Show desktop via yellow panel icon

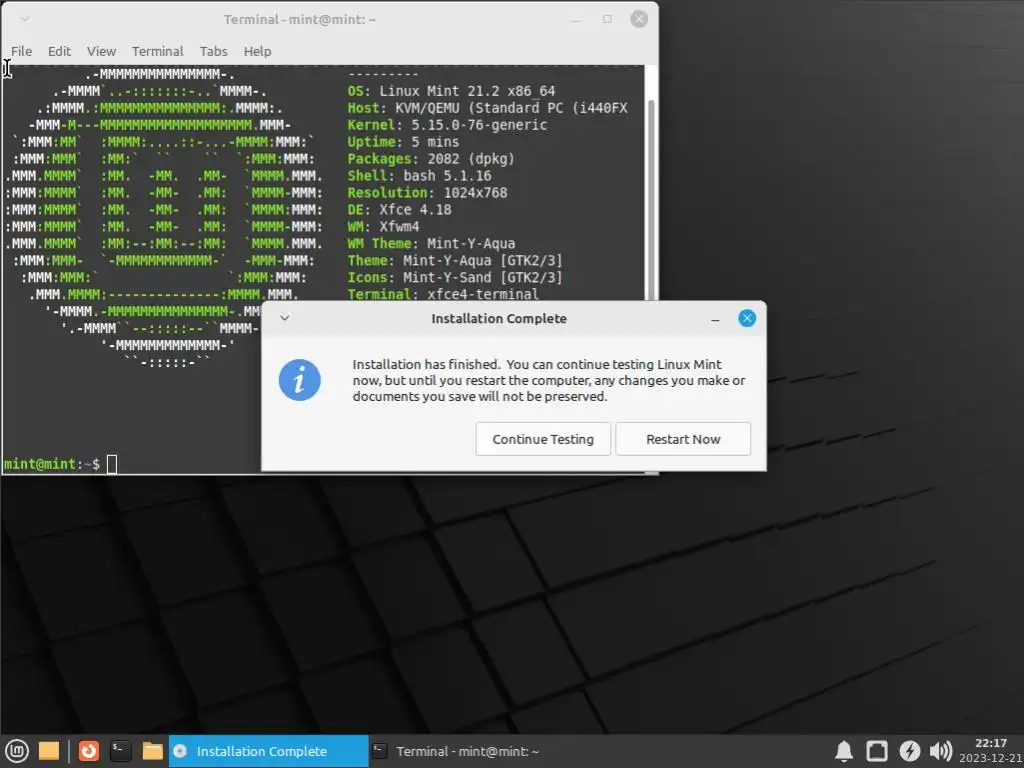point(49,751)
